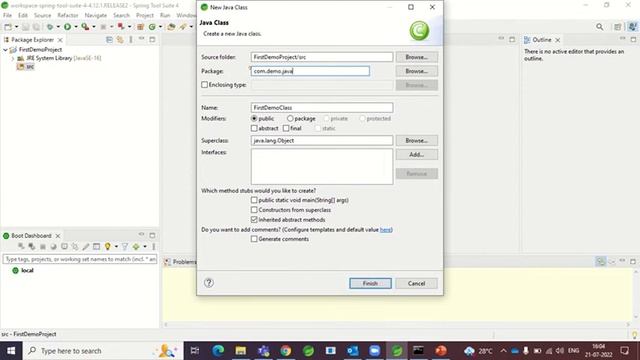Click the New Java Class green C icon

(x=152, y=27)
